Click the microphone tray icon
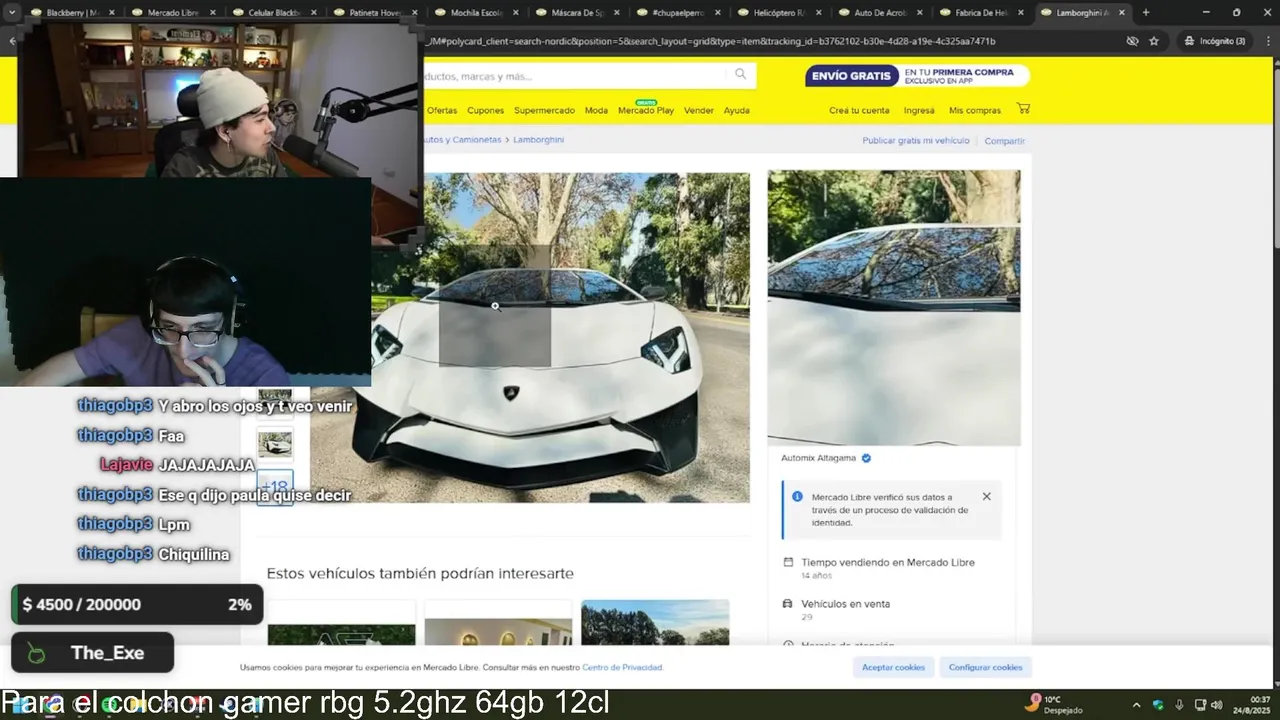The width and height of the screenshot is (1280, 720). pyautogui.click(x=1180, y=705)
